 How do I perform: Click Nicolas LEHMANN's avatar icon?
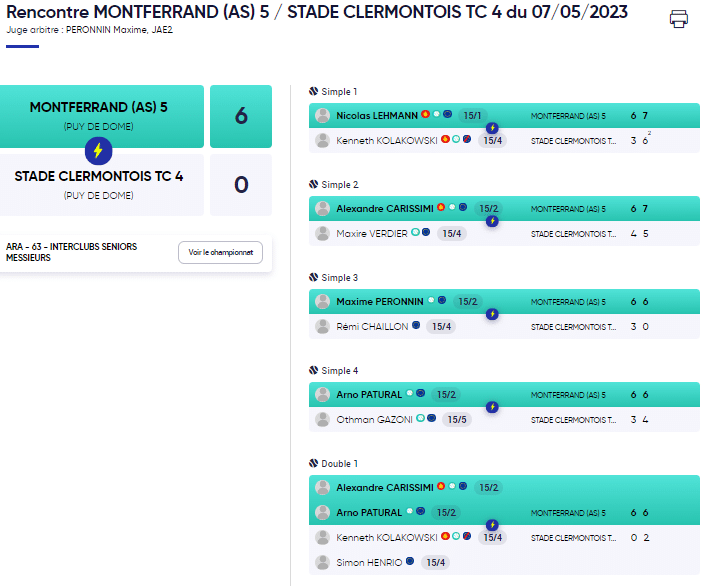[x=322, y=116]
